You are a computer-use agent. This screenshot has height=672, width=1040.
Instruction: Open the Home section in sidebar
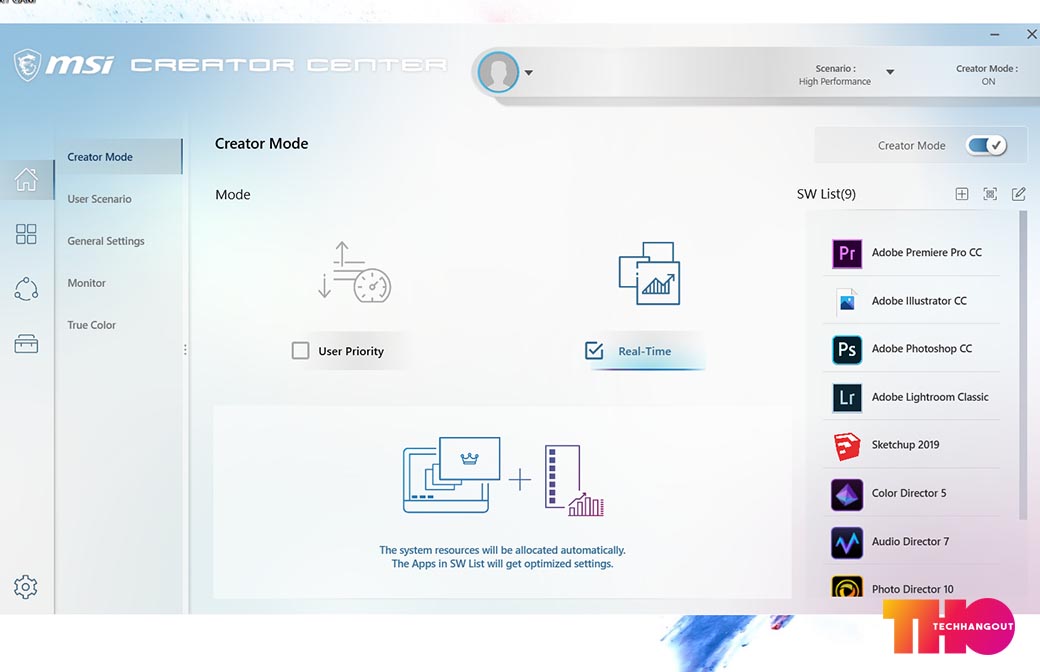coord(27,179)
